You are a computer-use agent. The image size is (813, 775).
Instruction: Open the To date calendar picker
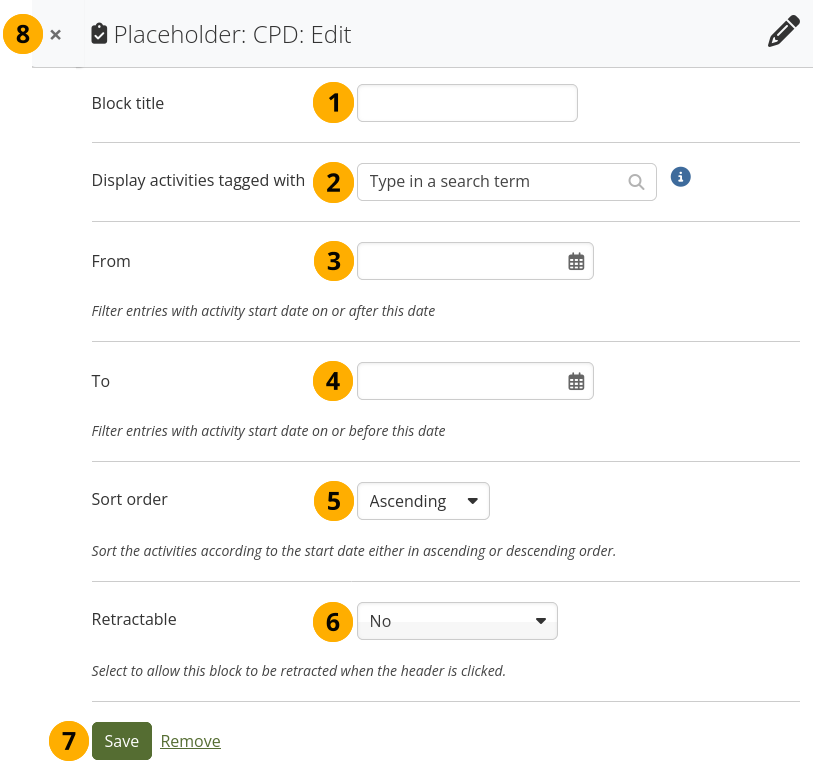[576, 382]
